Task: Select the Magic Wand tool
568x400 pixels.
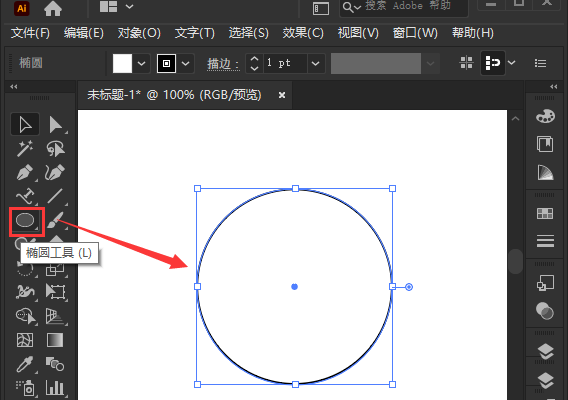Action: [25, 149]
